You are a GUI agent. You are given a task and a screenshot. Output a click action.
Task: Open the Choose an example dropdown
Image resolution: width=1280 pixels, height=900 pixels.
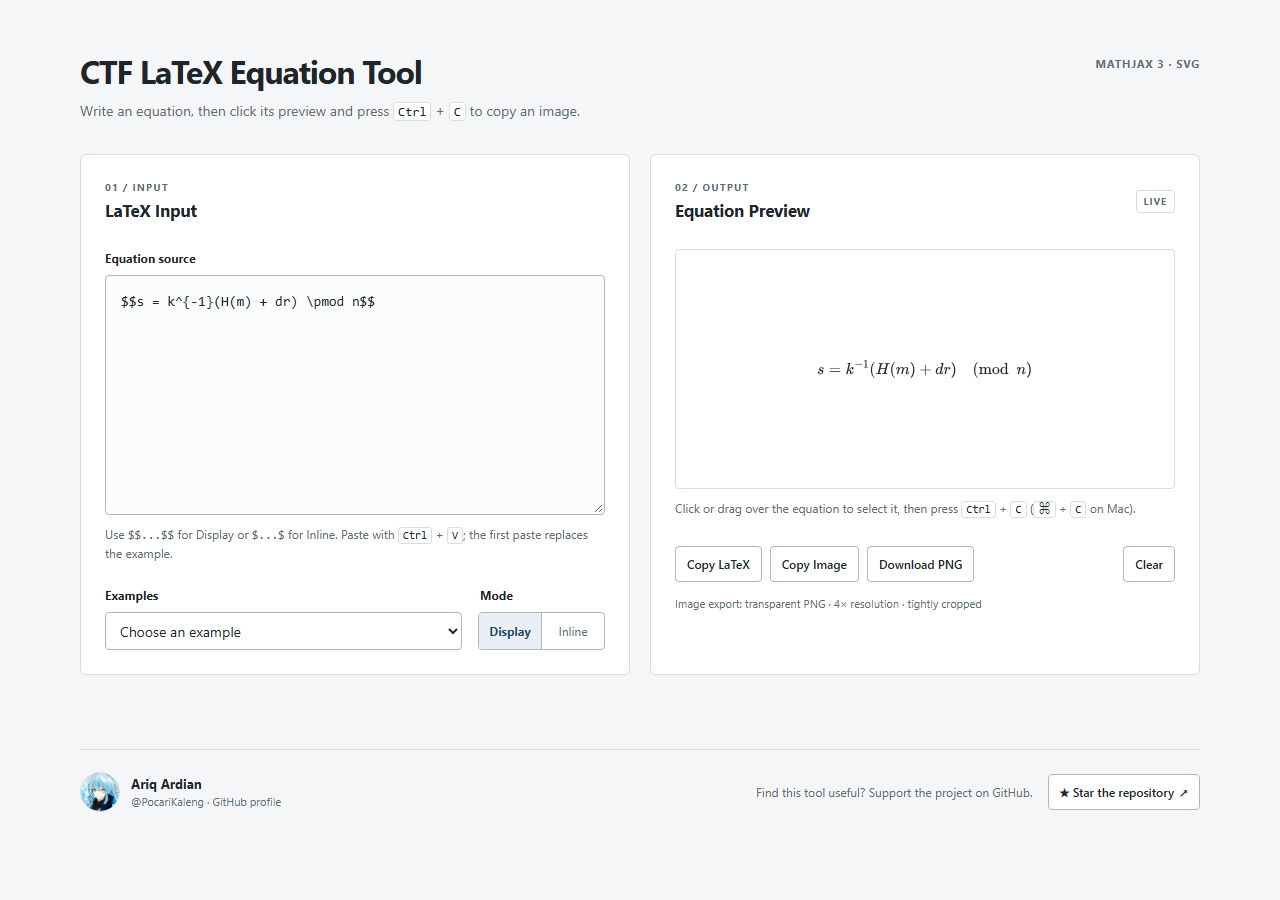pyautogui.click(x=283, y=631)
